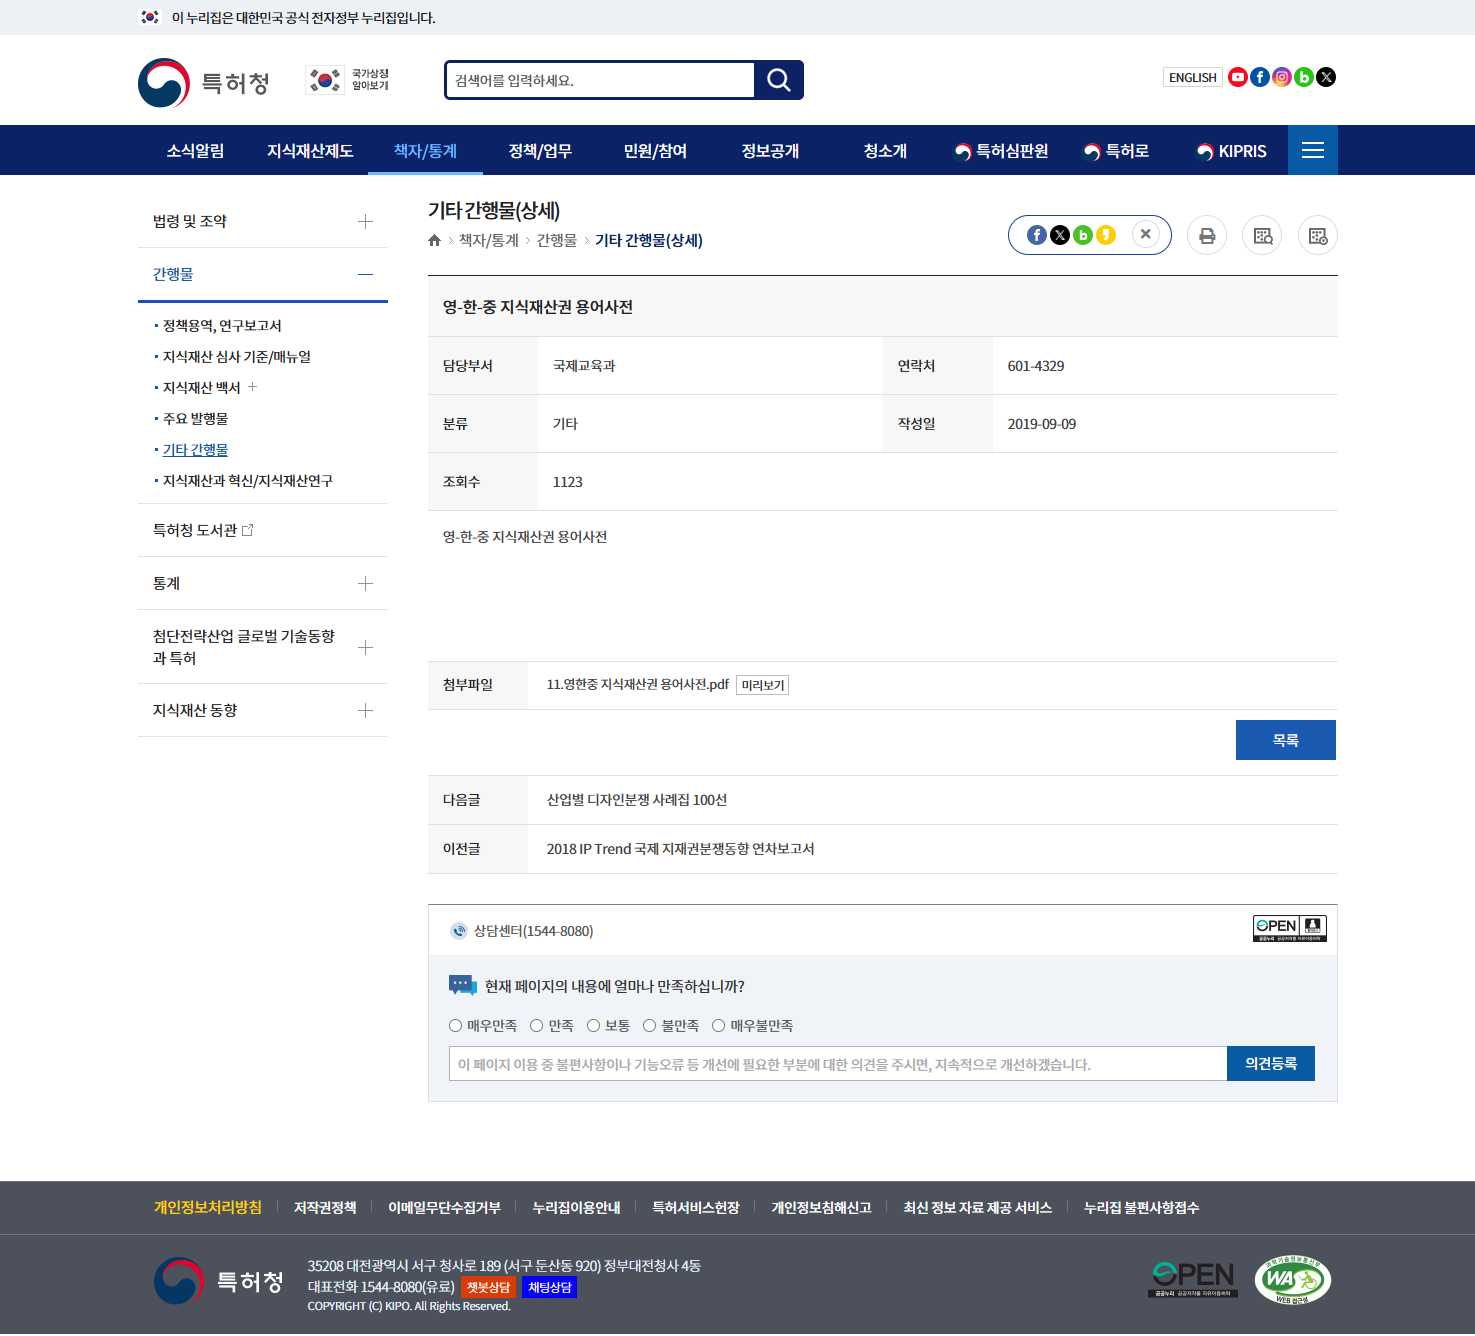Click the home icon in breadcrumb
This screenshot has width=1475, height=1336.
tap(434, 240)
